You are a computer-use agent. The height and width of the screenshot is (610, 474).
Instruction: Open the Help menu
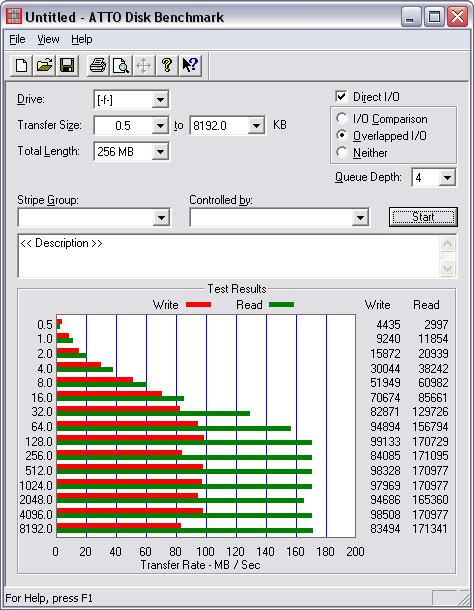tap(82, 39)
